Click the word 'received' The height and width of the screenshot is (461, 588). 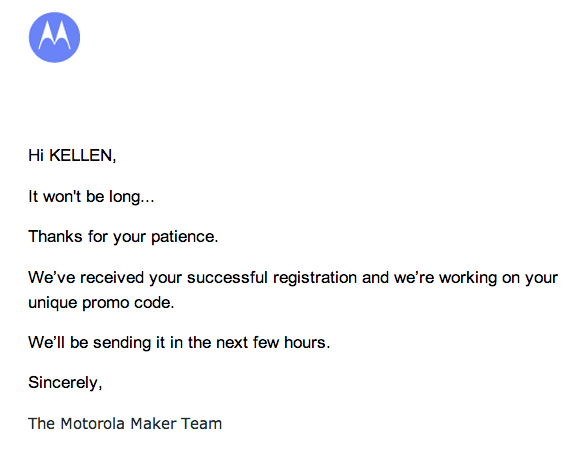tap(112, 278)
